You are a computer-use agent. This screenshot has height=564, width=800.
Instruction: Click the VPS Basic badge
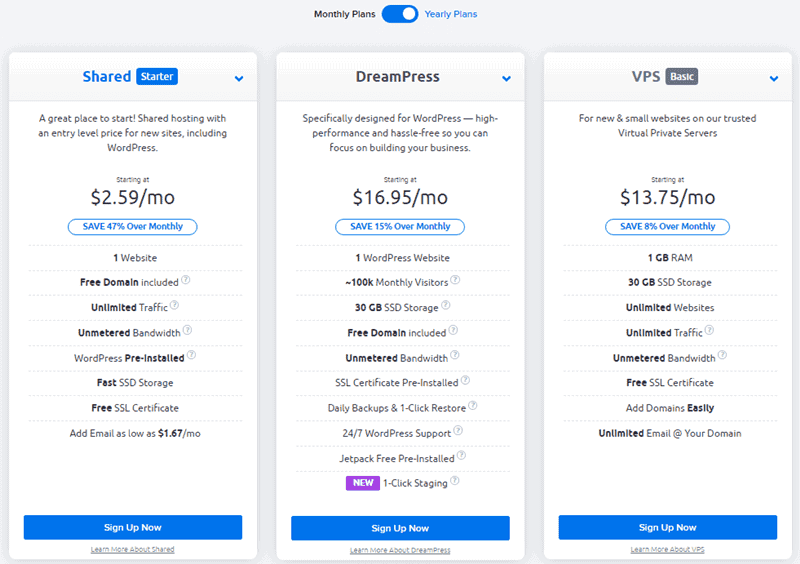pos(682,77)
